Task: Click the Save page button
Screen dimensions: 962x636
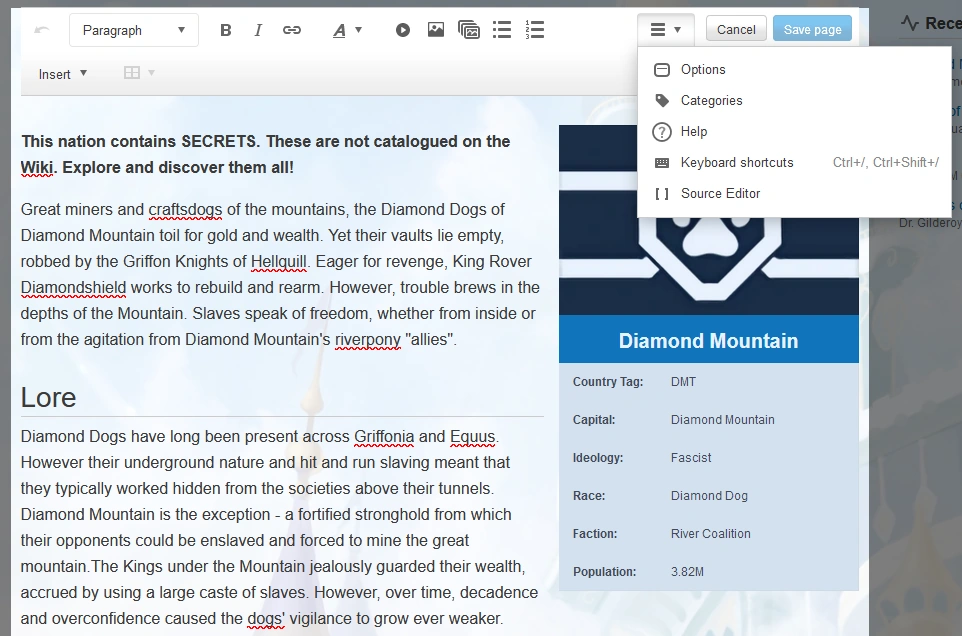Action: [x=812, y=29]
